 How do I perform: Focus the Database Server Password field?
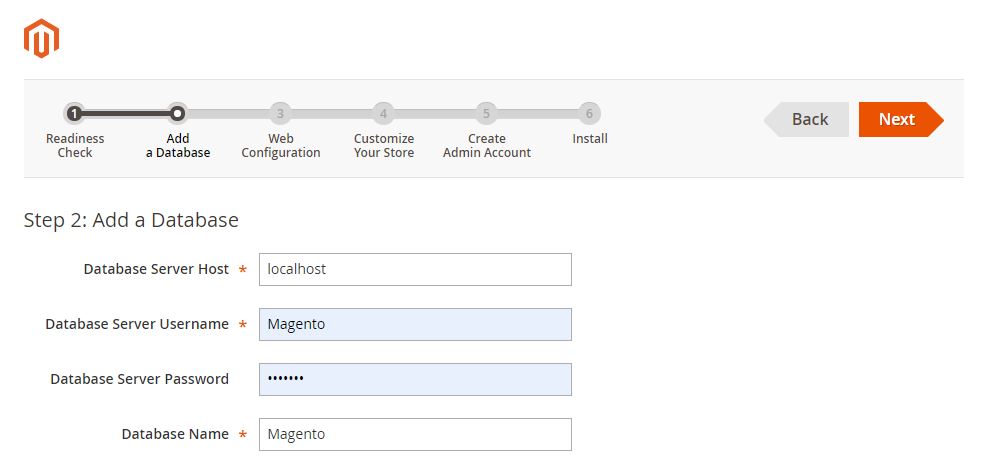tap(415, 379)
